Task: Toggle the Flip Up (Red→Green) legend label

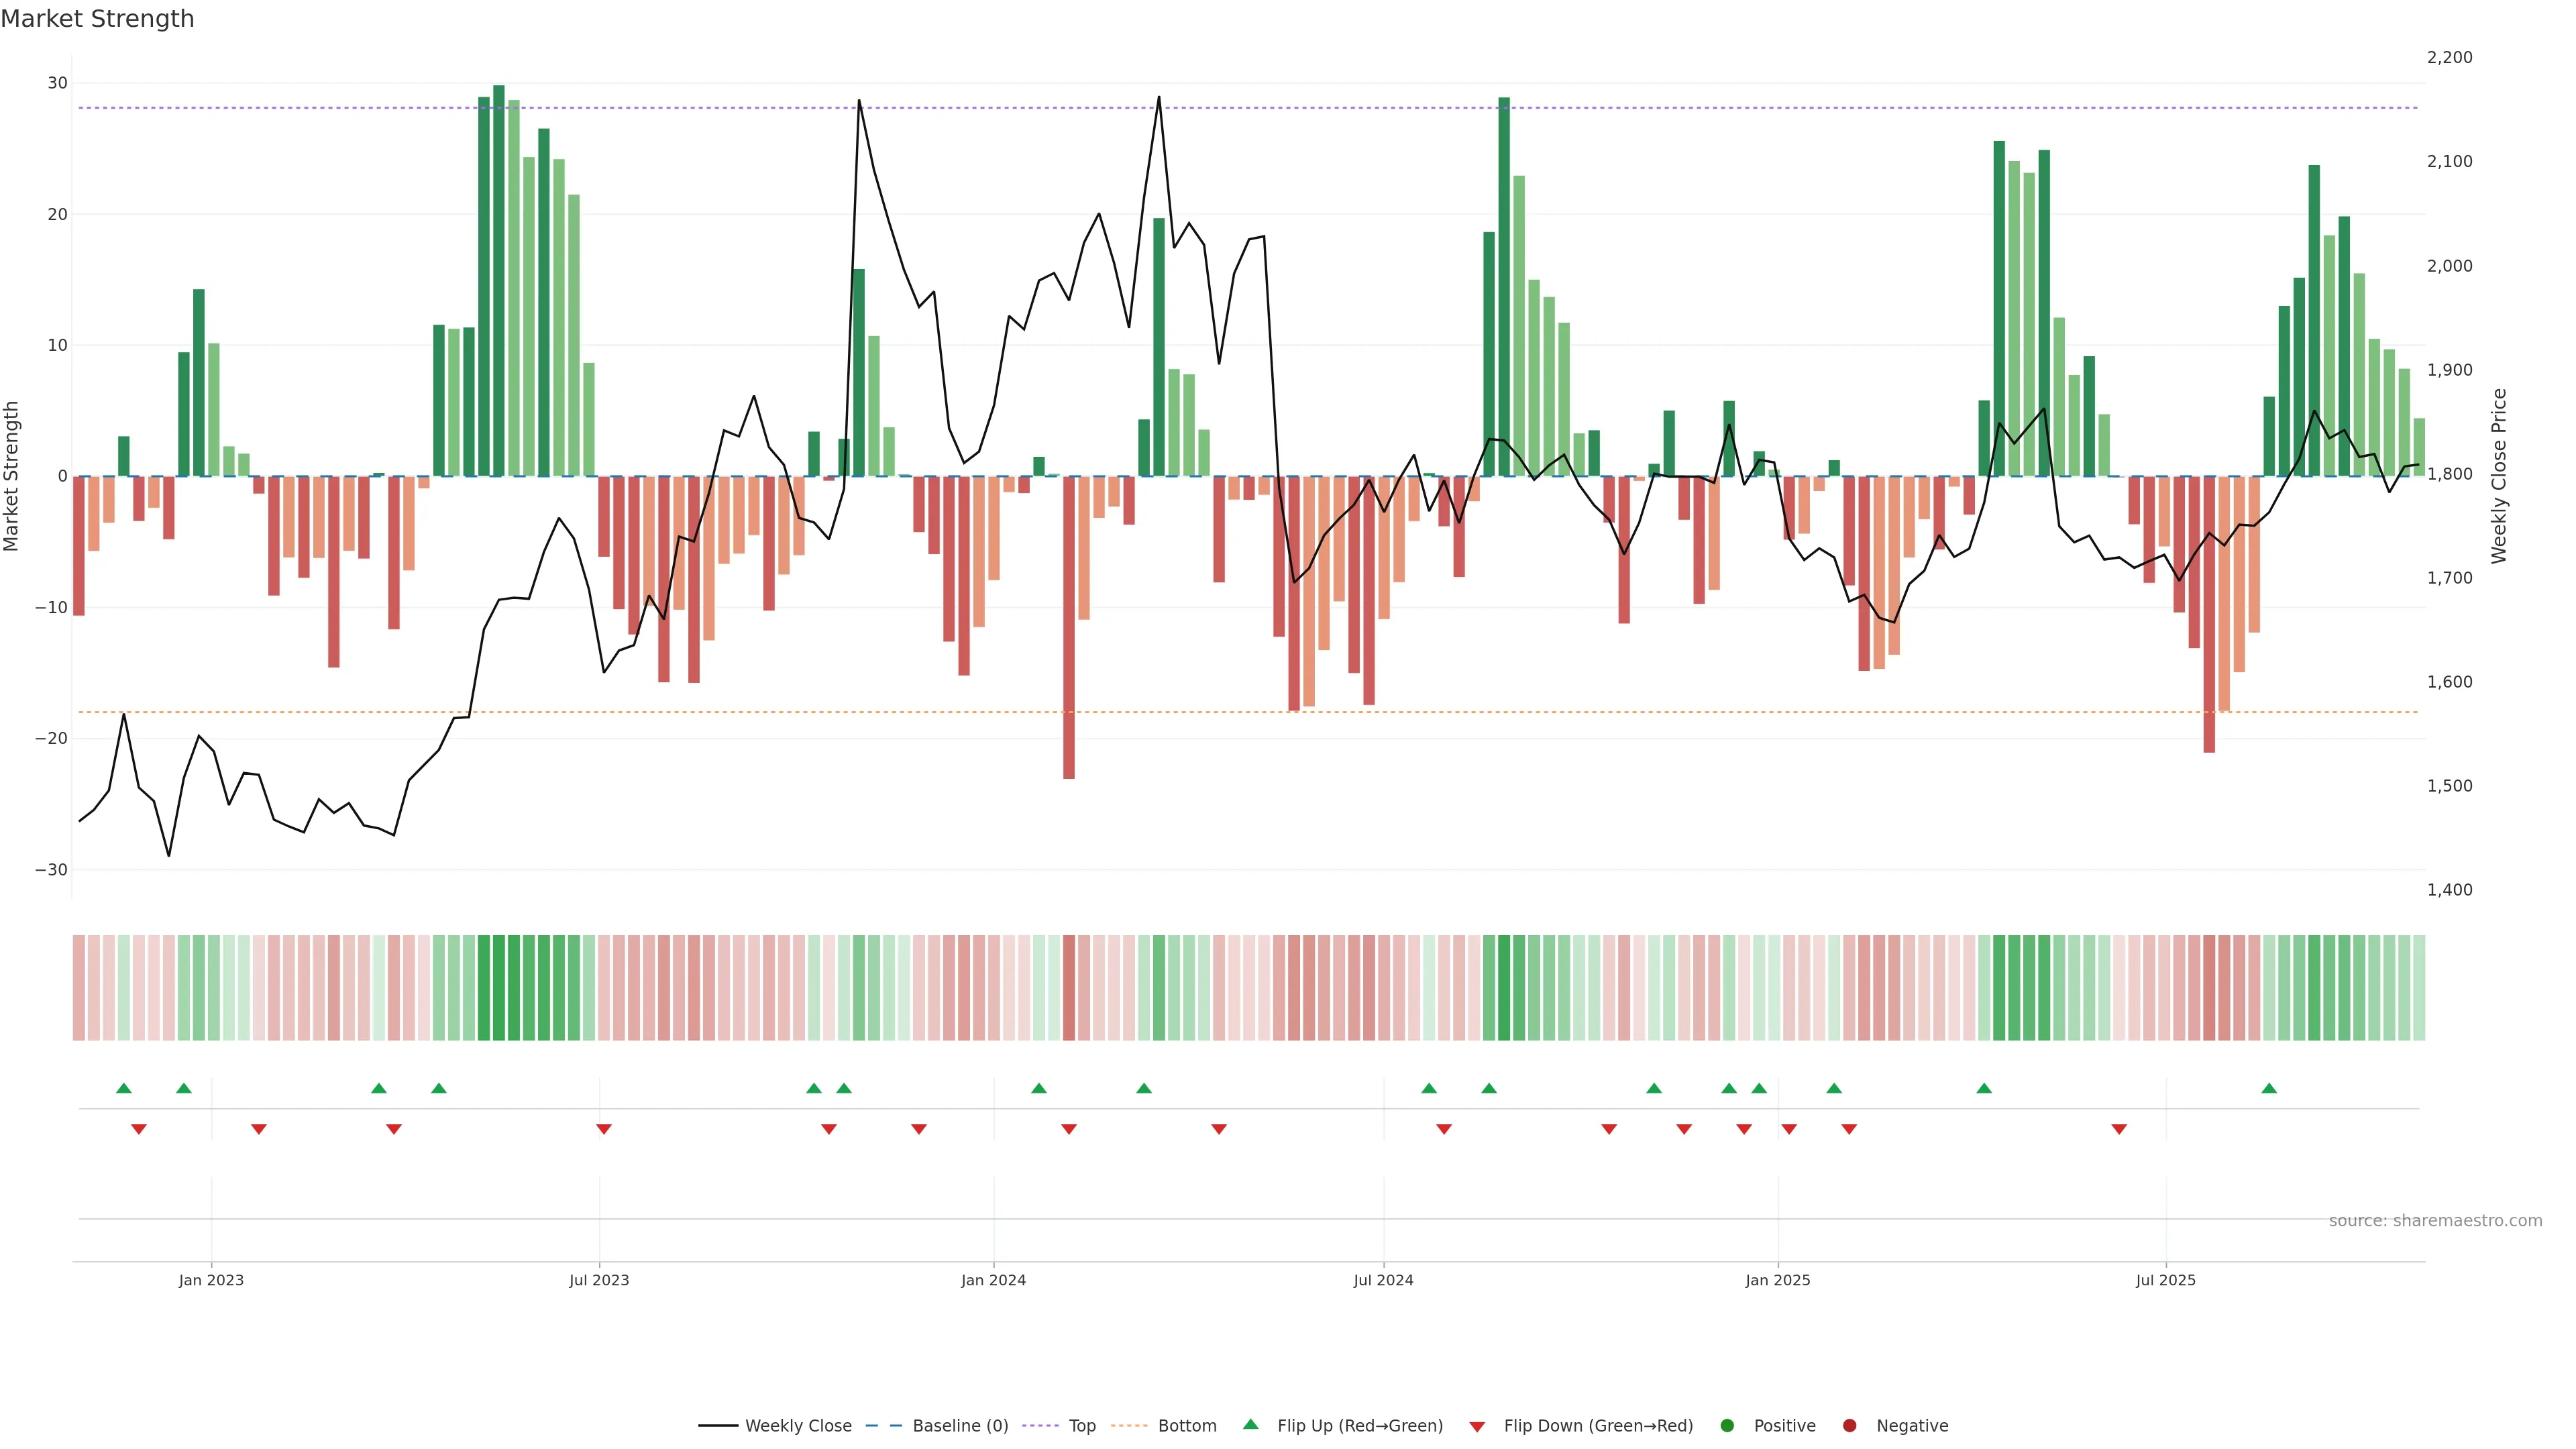Action: pos(1360,1426)
